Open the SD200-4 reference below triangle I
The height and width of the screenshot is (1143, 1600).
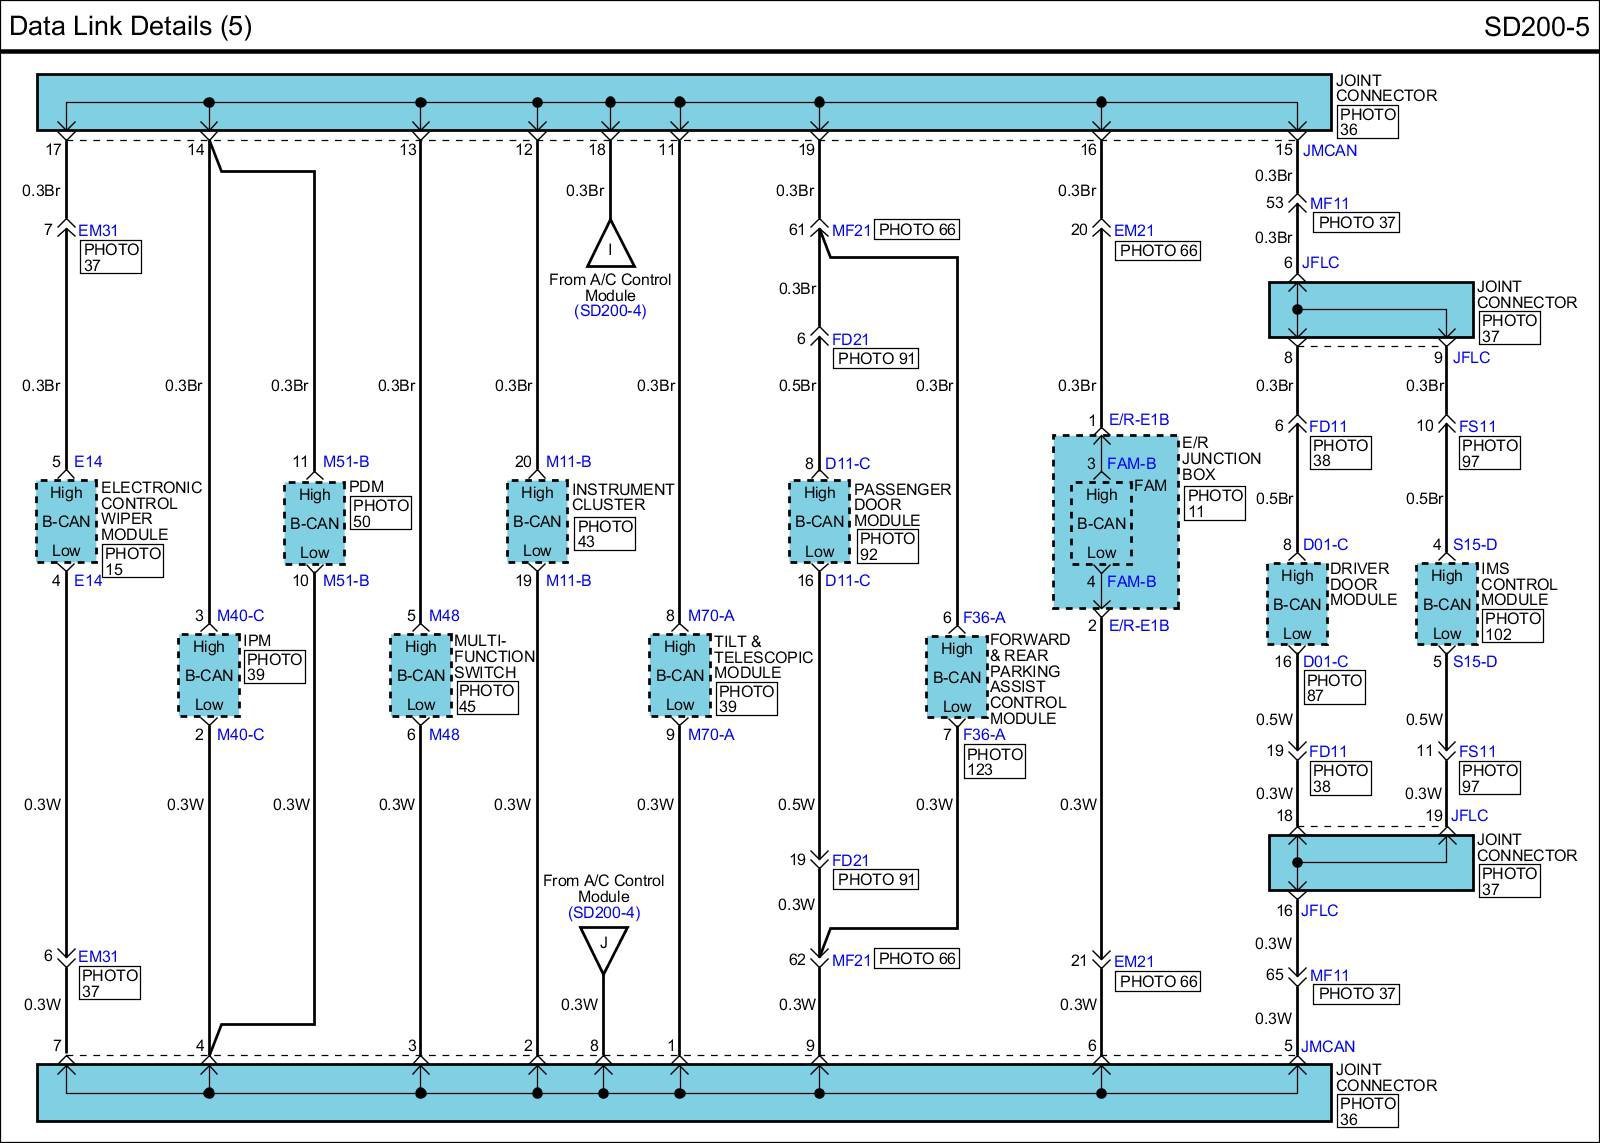pyautogui.click(x=610, y=311)
